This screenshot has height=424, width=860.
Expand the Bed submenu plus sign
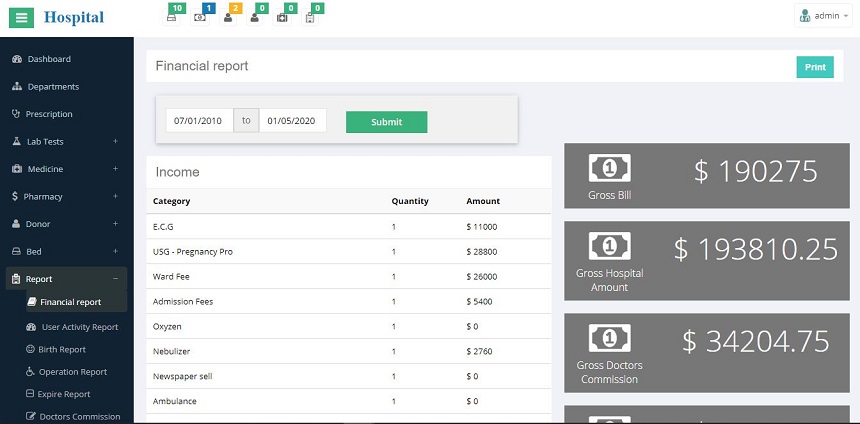115,251
